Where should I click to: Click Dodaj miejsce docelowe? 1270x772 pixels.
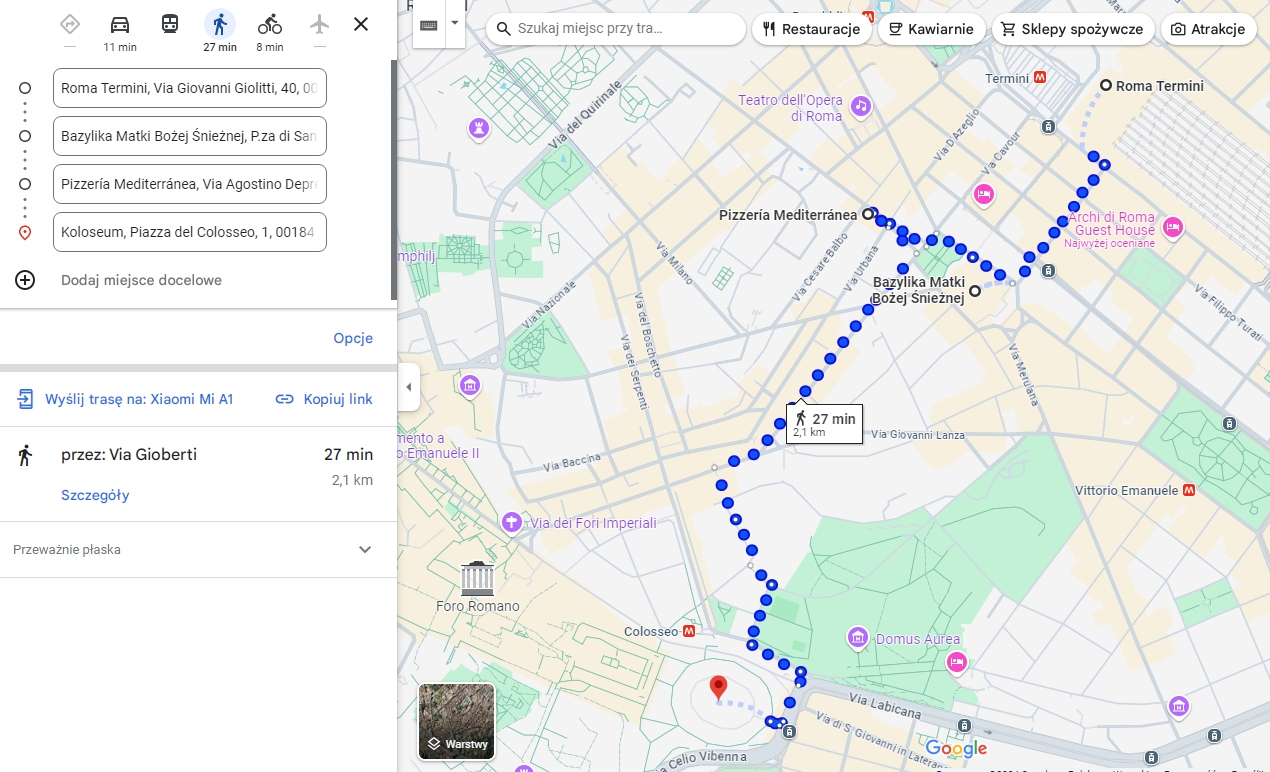pyautogui.click(x=141, y=280)
